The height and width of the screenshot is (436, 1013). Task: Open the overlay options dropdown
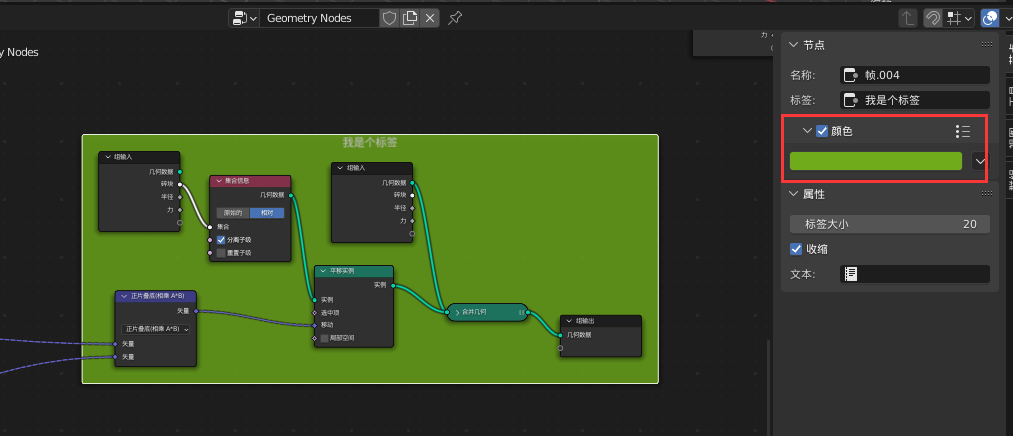1008,18
